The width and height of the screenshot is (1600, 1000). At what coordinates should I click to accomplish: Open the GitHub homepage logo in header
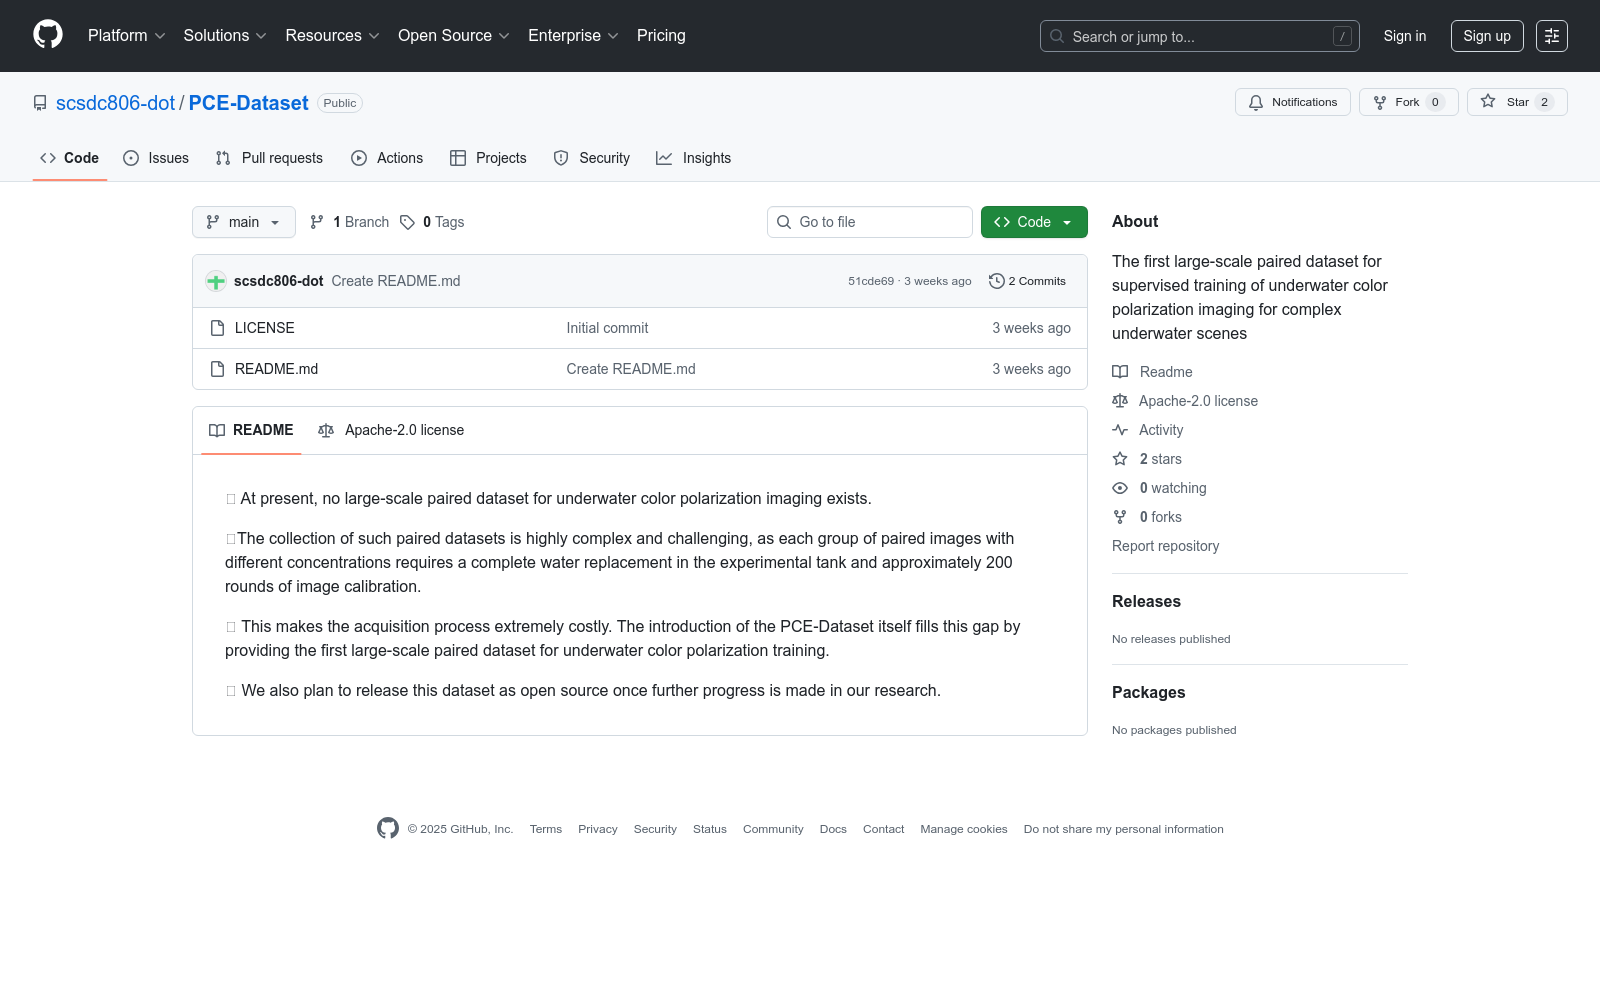tap(48, 35)
